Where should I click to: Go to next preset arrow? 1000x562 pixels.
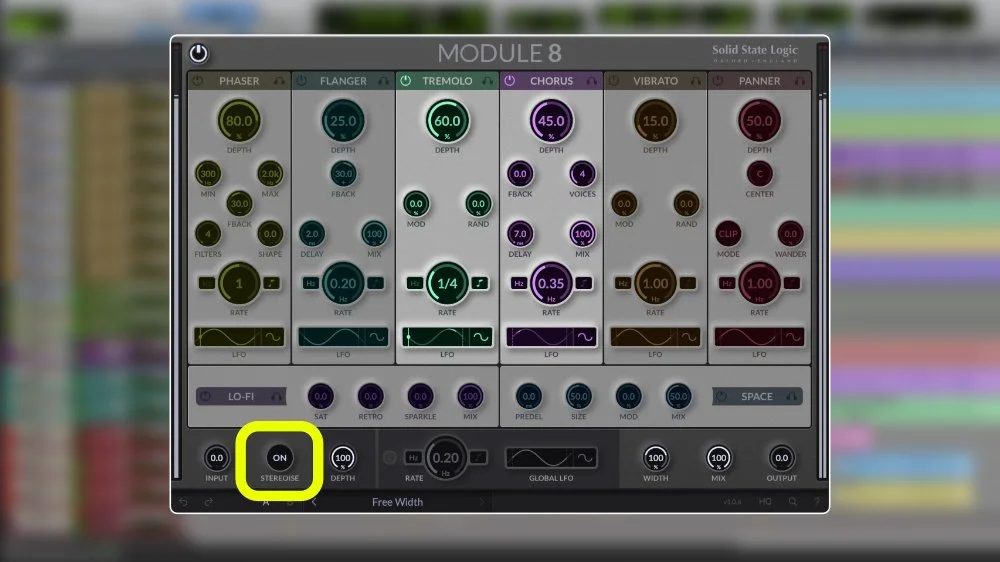[482, 502]
